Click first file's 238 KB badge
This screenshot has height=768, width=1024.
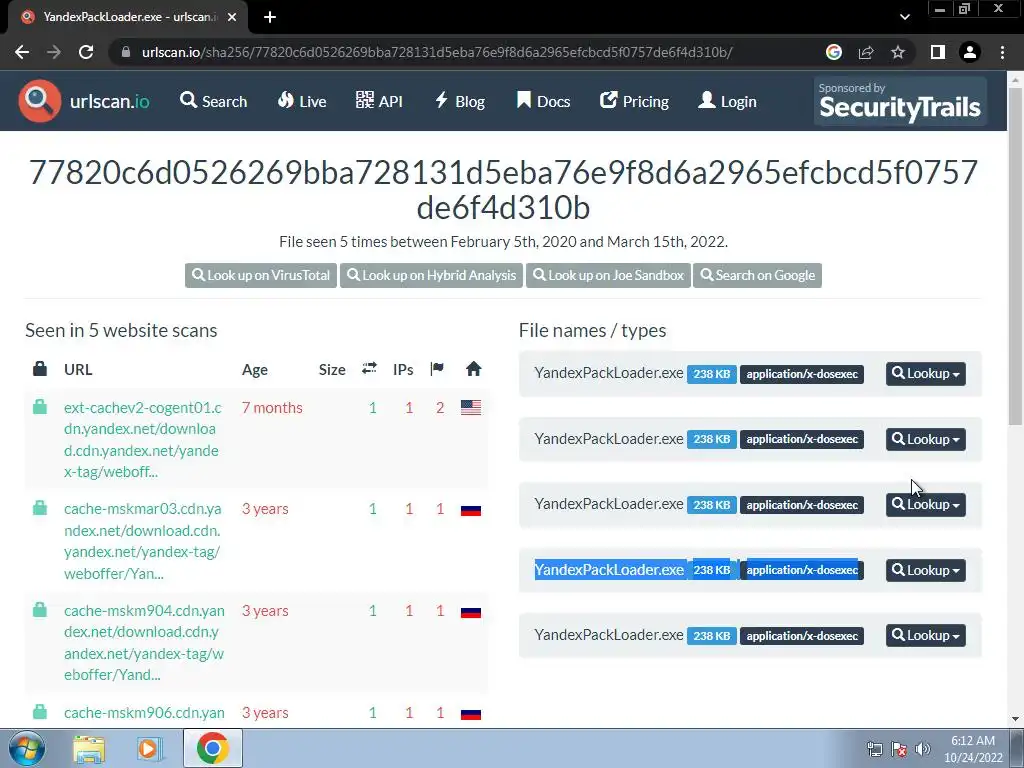pos(711,374)
